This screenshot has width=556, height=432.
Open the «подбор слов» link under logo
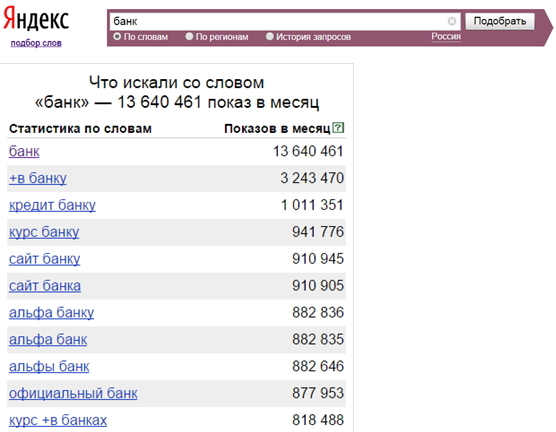point(36,43)
